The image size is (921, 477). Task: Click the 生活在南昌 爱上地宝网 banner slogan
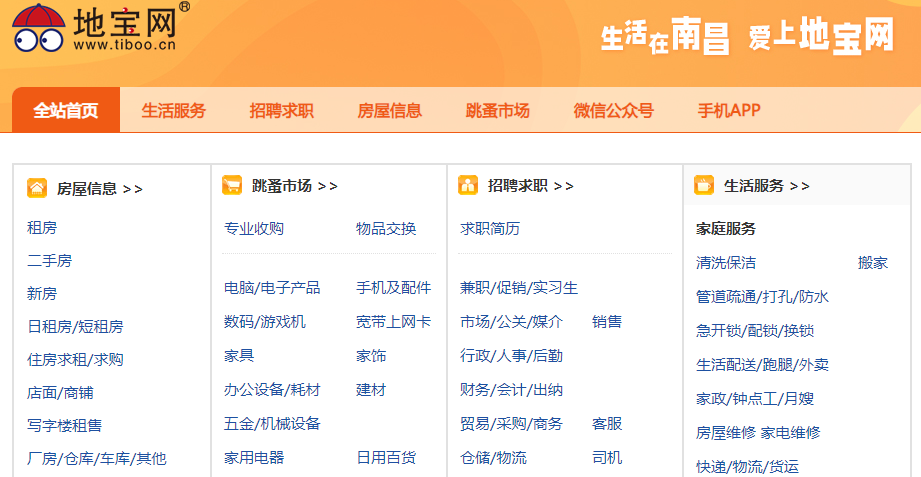click(x=747, y=36)
